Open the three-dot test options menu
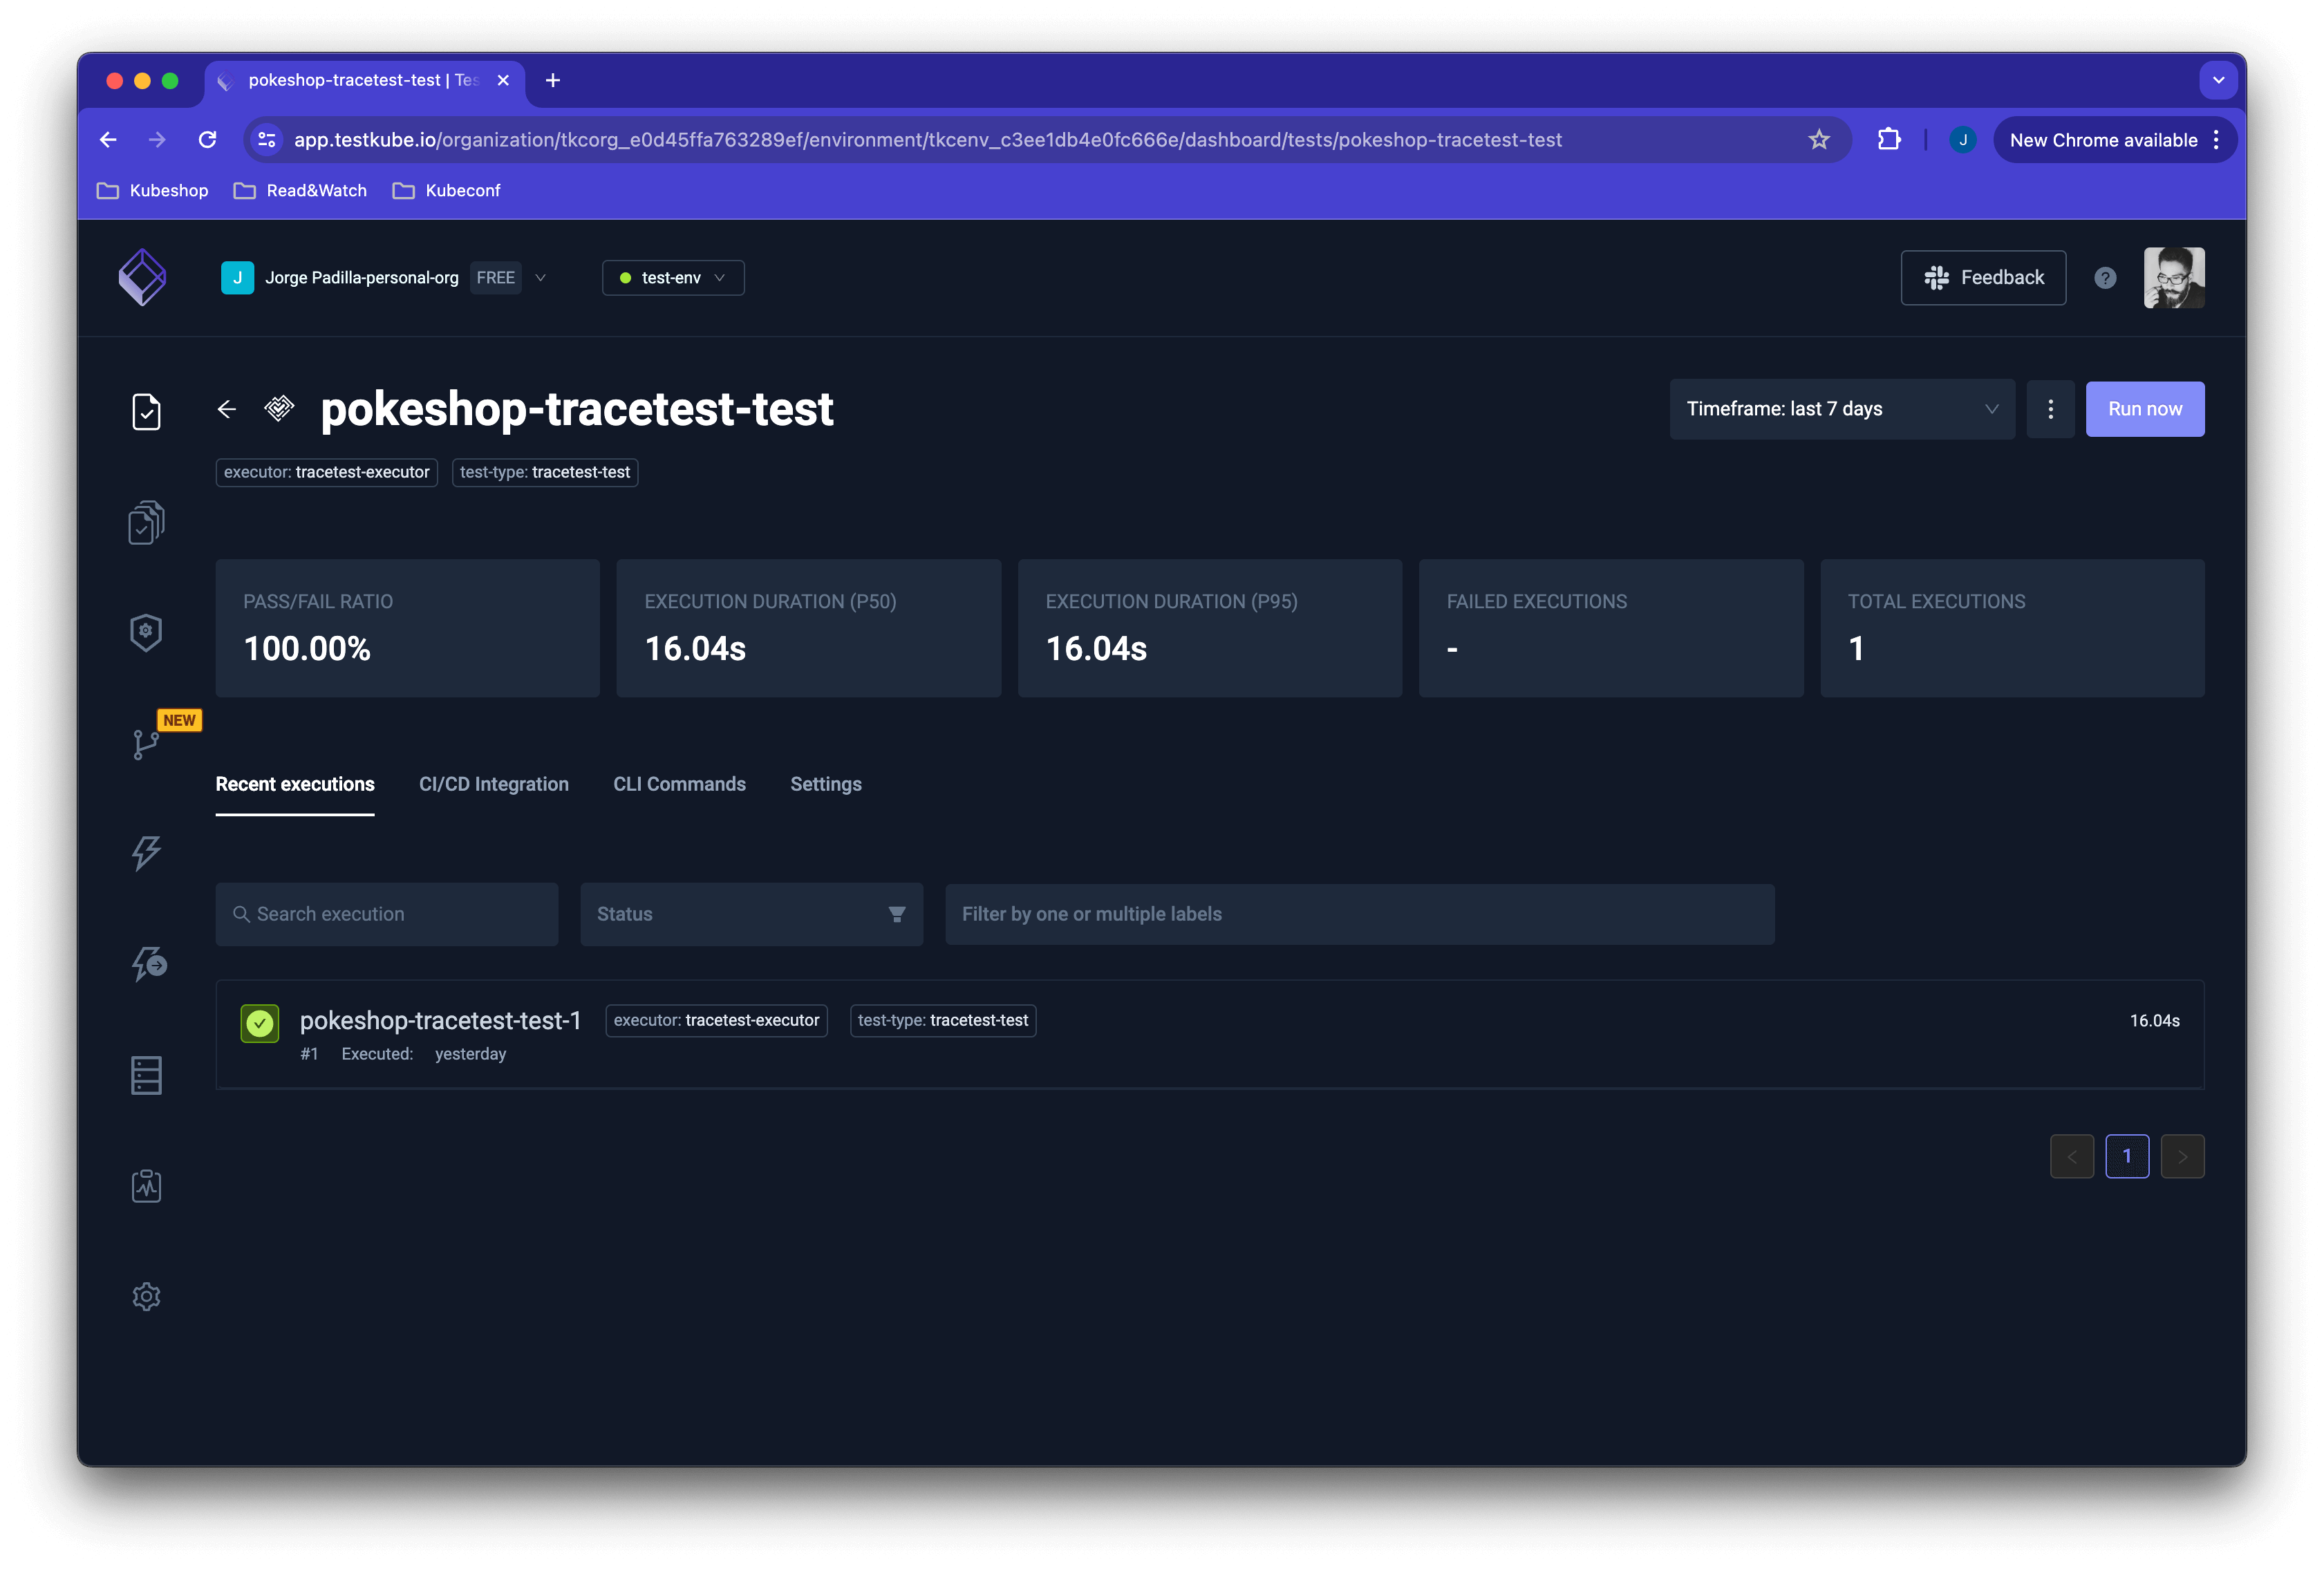The image size is (2324, 1569). (2050, 409)
